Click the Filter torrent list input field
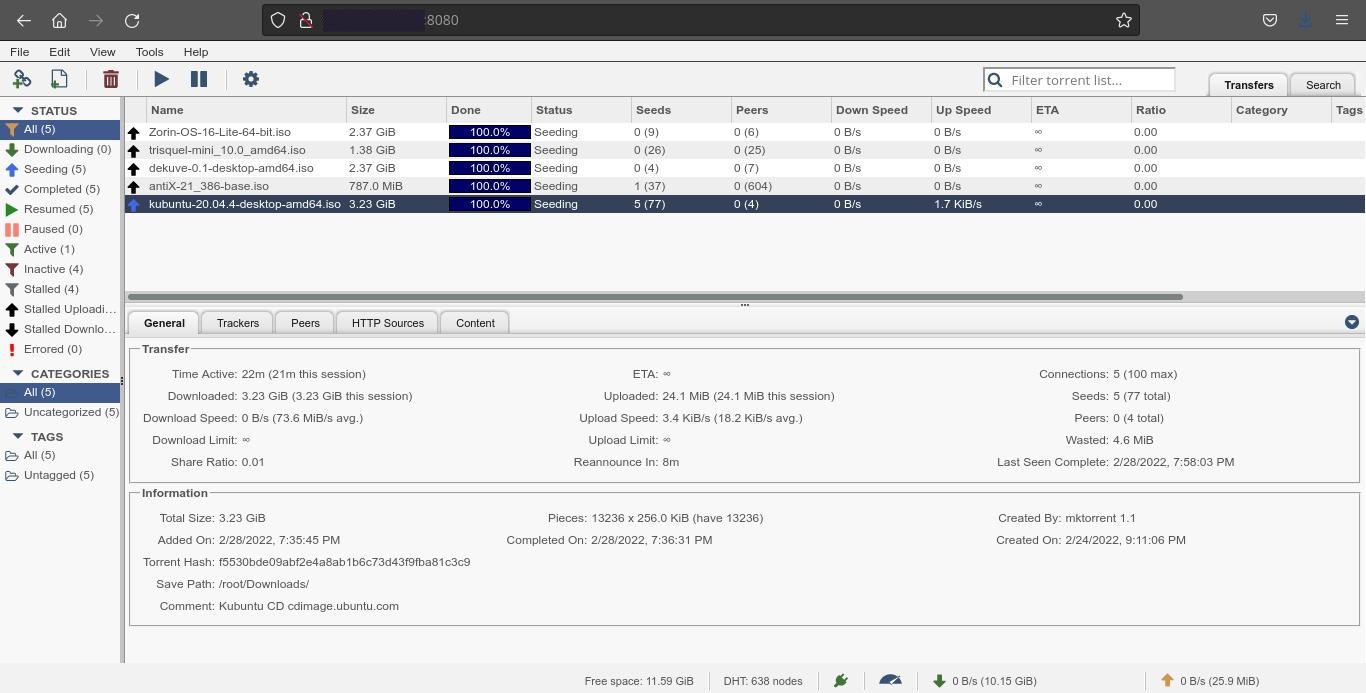Image resolution: width=1366 pixels, height=693 pixels. (x=1079, y=80)
